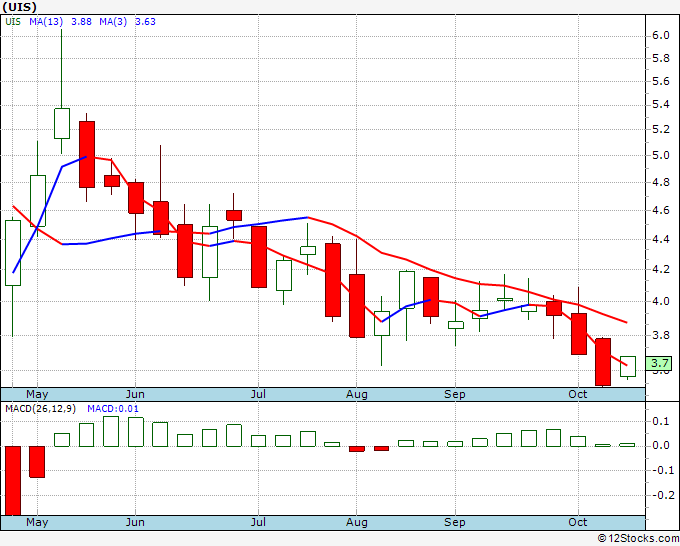Click the 3.63 moving average value

click(145, 22)
